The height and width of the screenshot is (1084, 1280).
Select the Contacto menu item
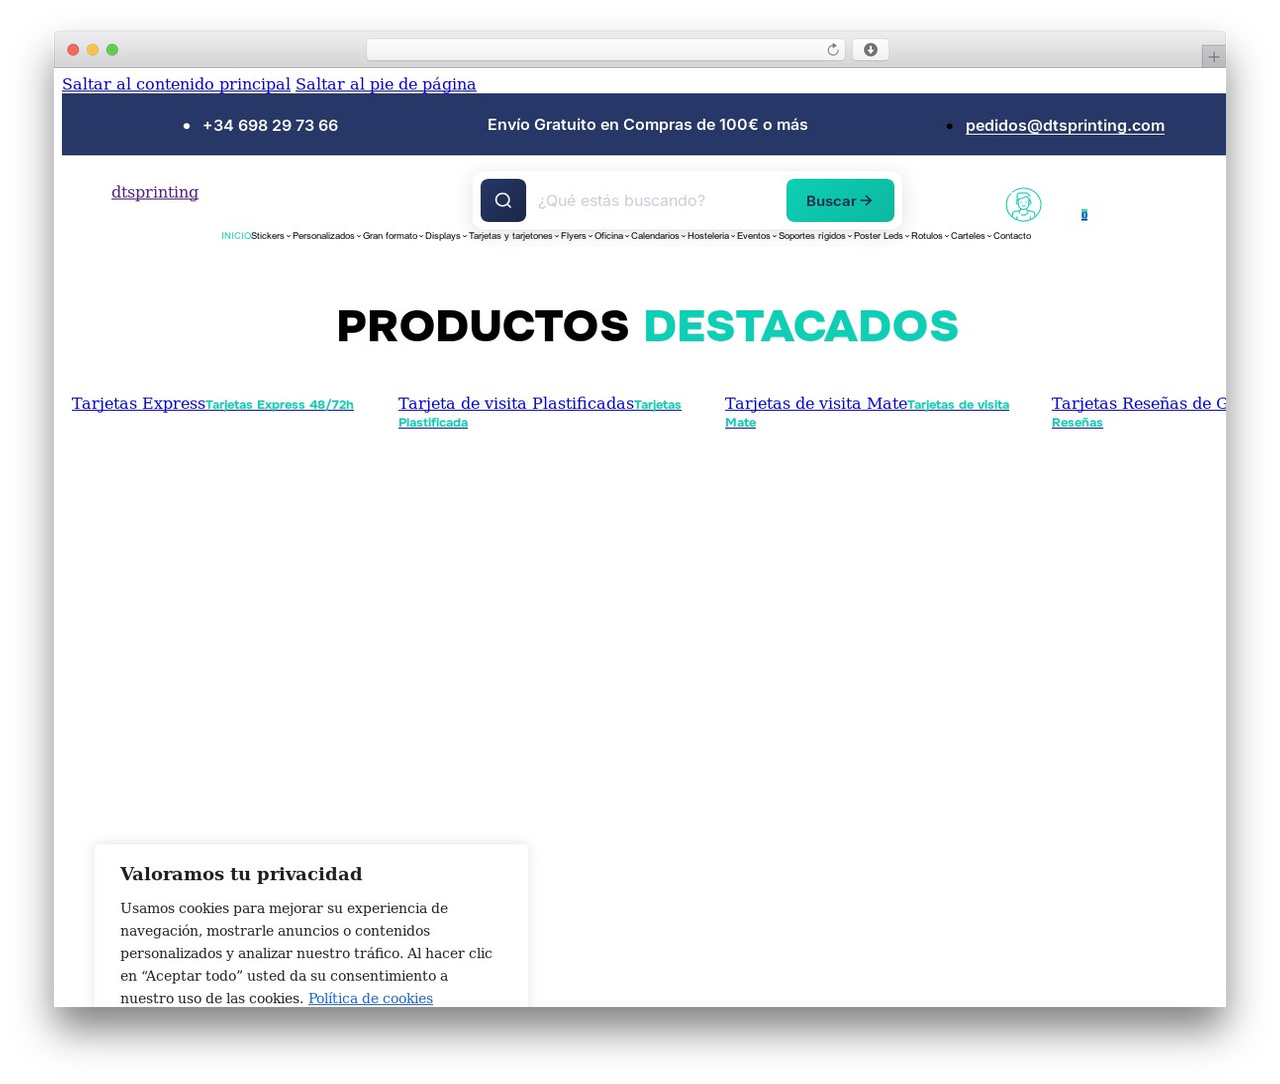(1012, 236)
